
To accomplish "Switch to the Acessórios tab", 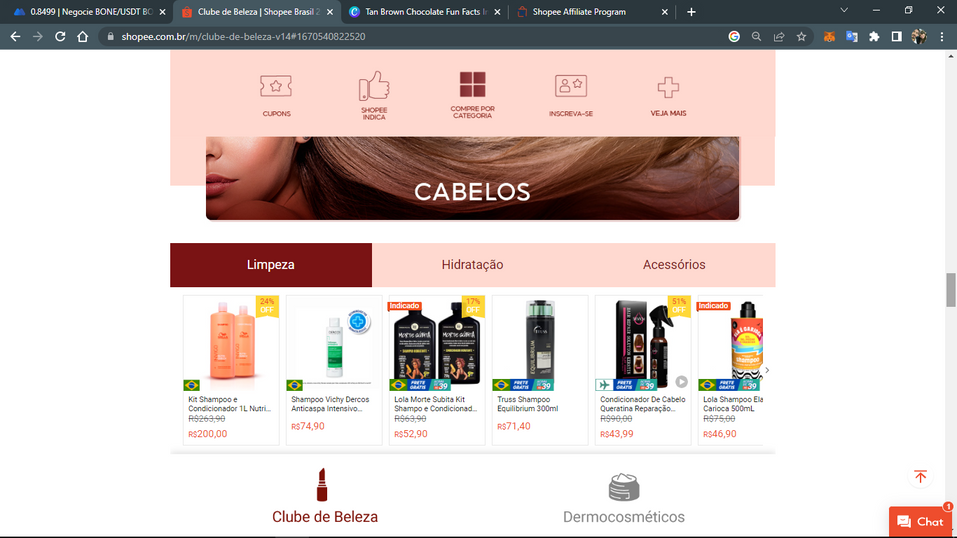I will click(674, 265).
